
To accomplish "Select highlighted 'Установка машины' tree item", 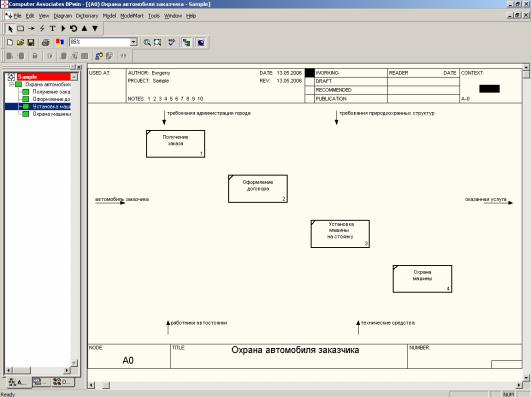I will pos(51,107).
